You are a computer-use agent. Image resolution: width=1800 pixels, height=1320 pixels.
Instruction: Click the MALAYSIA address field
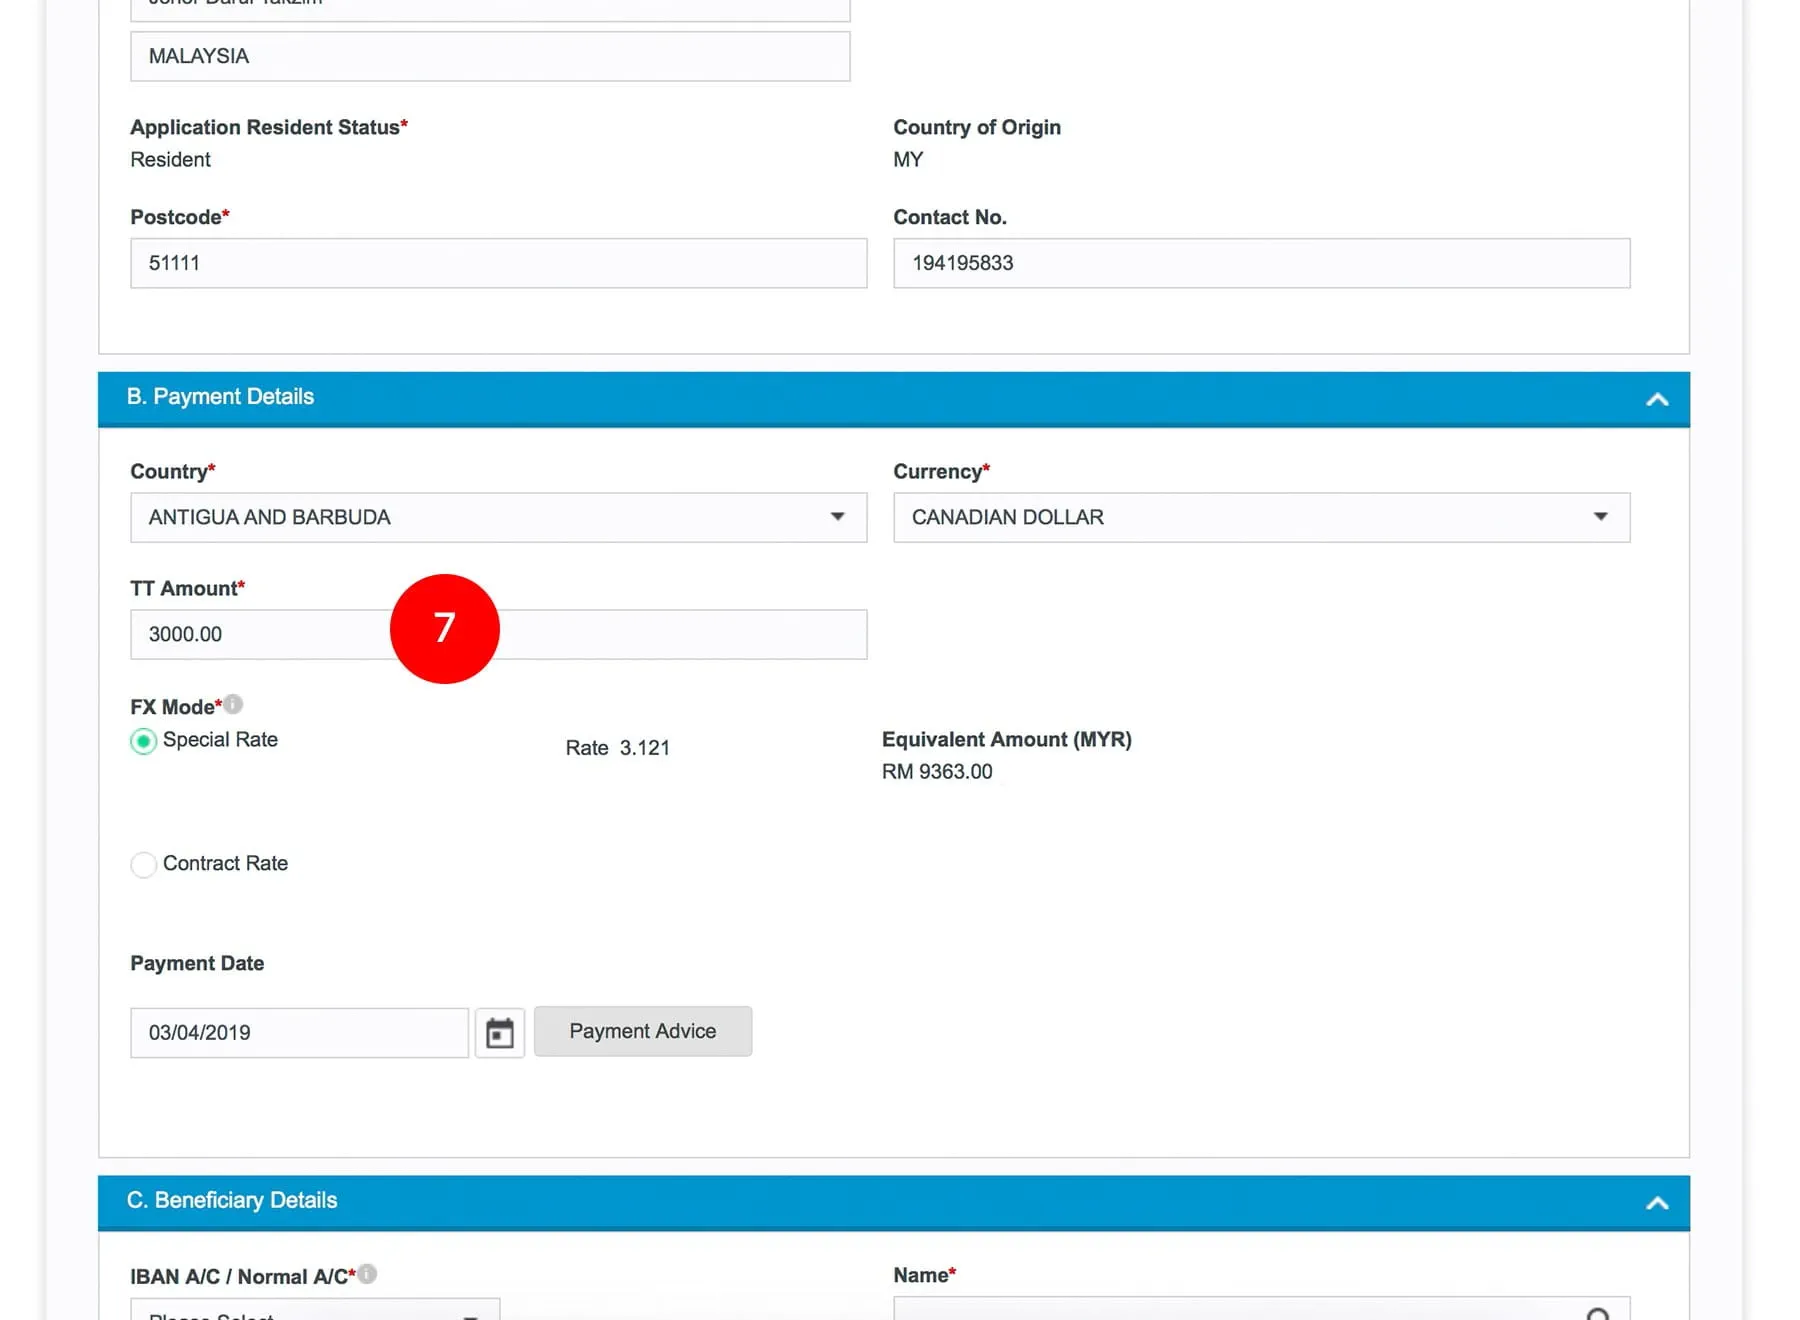490,56
